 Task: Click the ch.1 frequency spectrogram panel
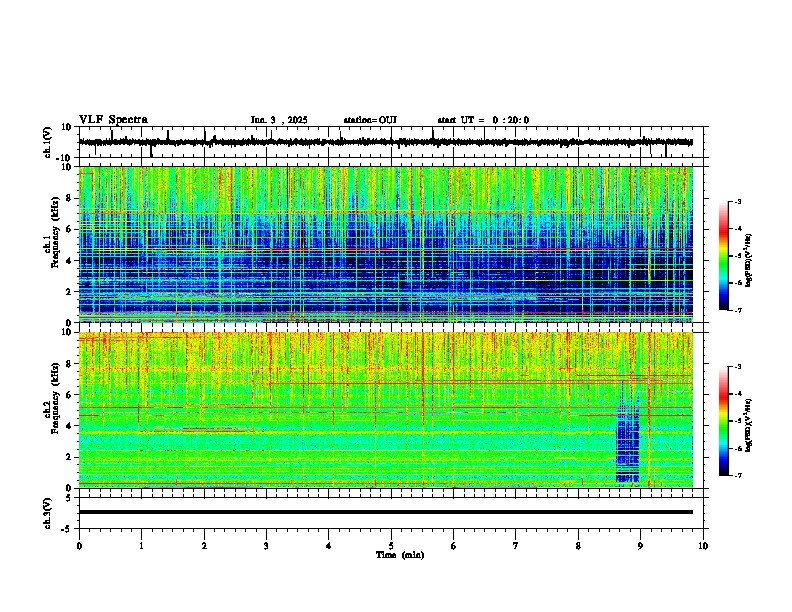(386, 244)
